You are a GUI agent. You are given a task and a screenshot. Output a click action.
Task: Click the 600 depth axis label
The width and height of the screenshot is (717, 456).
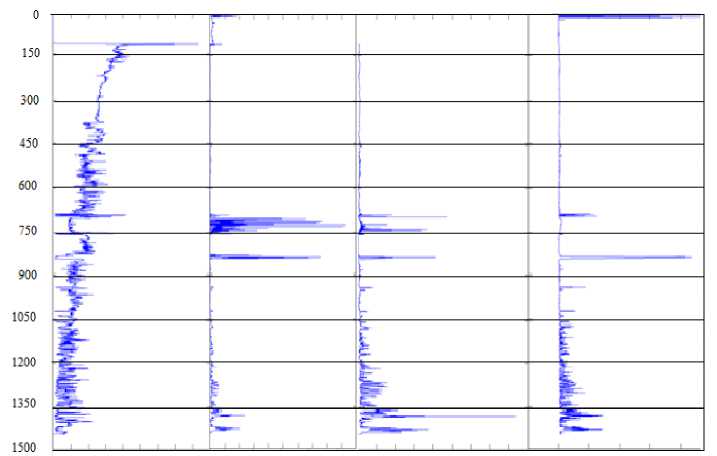(x=28, y=186)
